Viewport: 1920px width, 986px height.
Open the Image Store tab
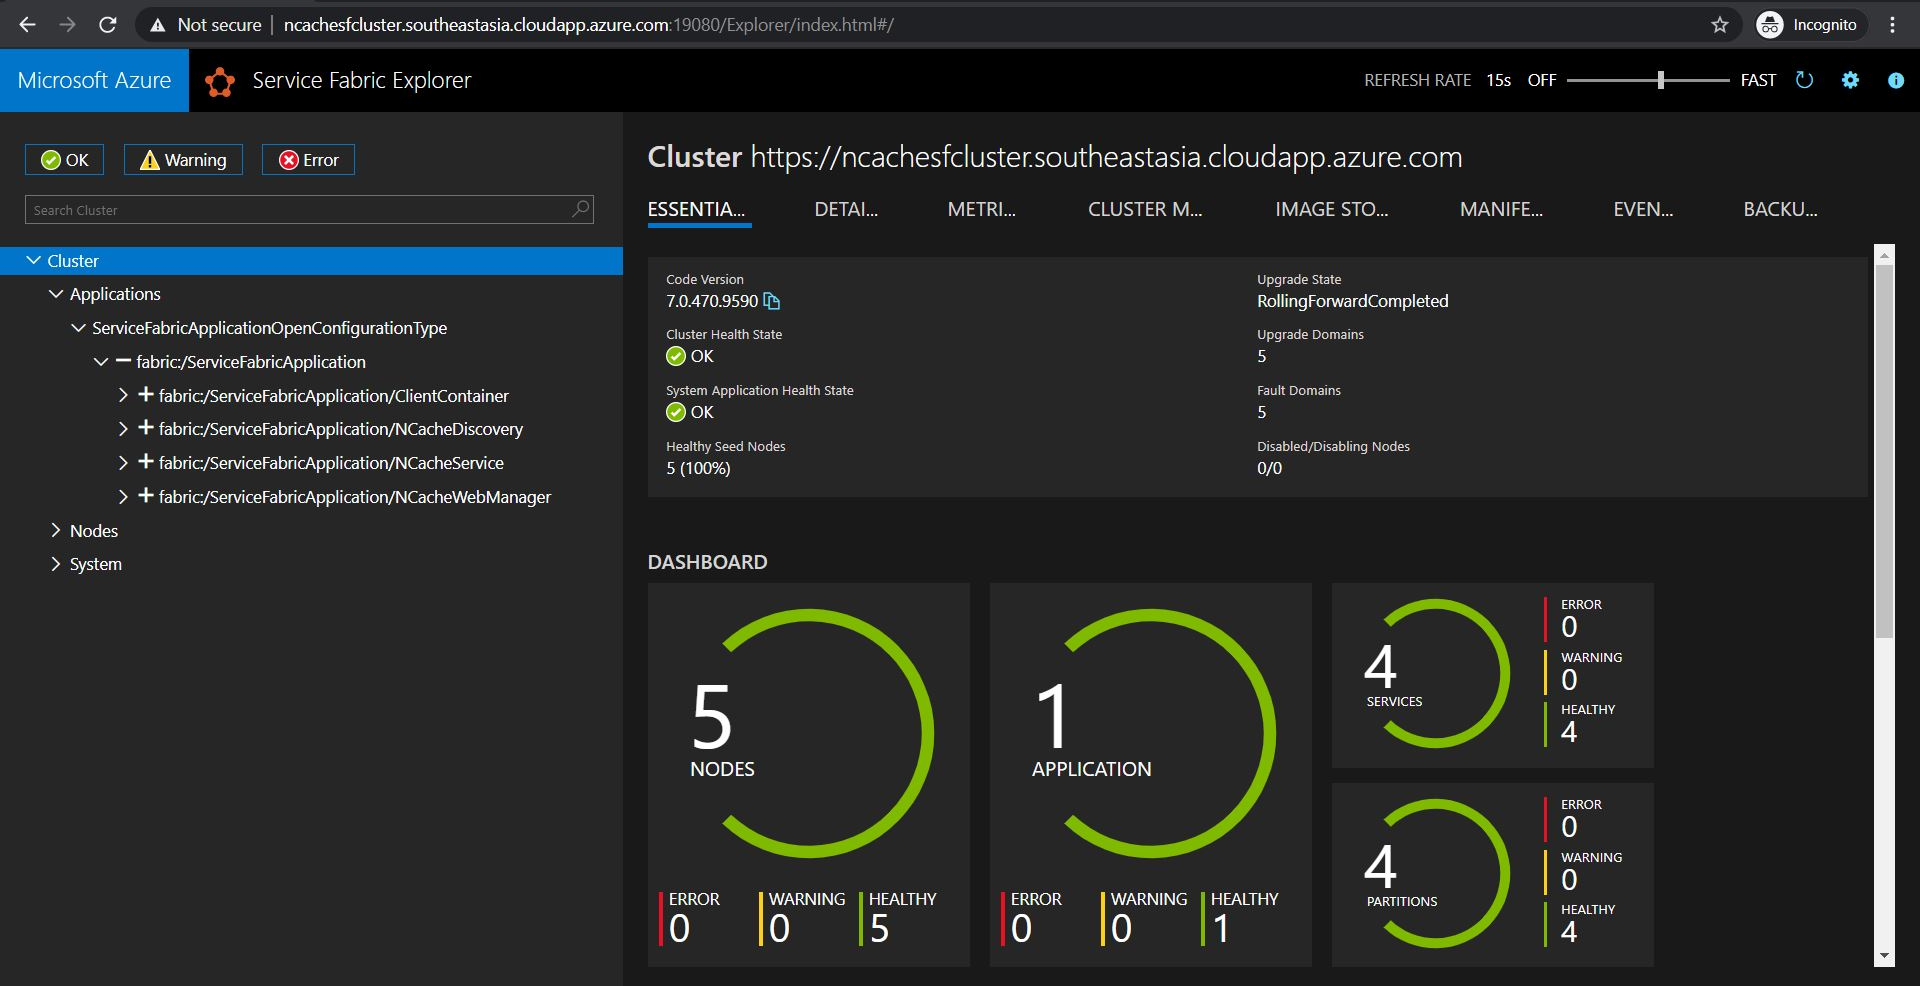pos(1331,209)
